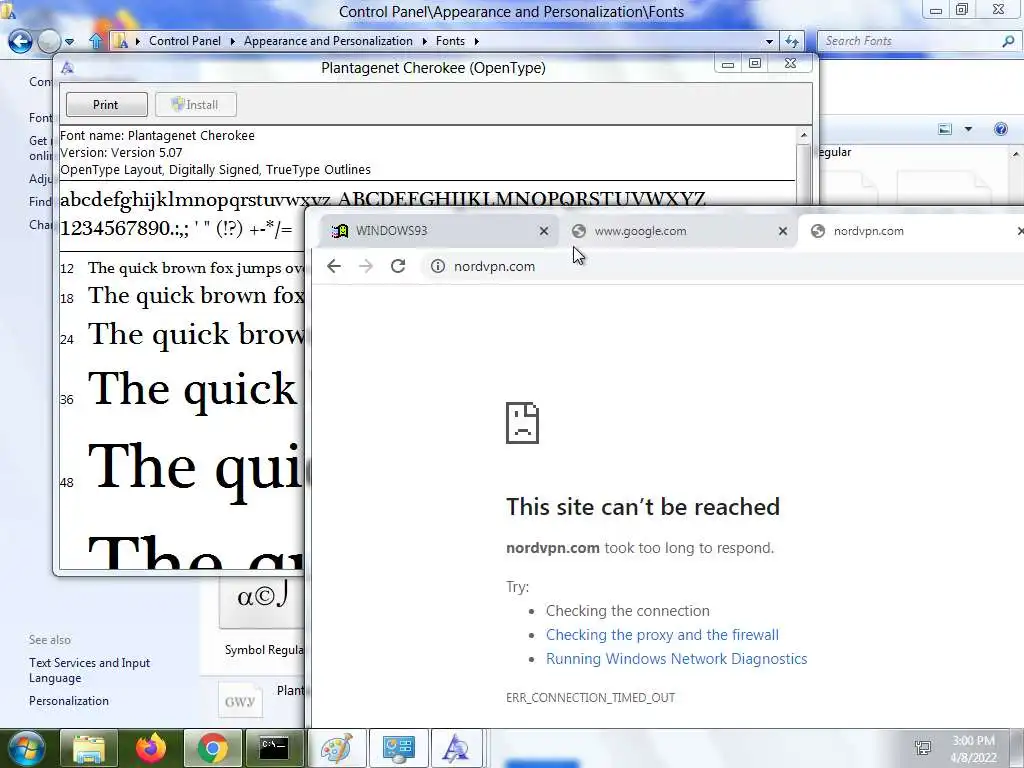The image size is (1024, 768).
Task: Select Control Panel in the breadcrumb
Action: tap(185, 41)
